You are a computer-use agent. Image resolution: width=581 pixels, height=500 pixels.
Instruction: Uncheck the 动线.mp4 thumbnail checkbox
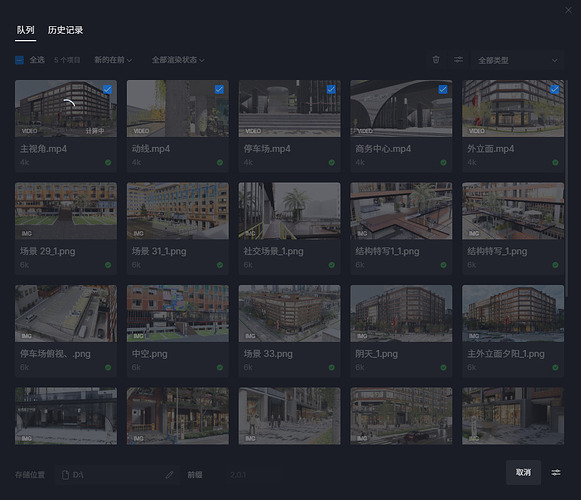219,89
